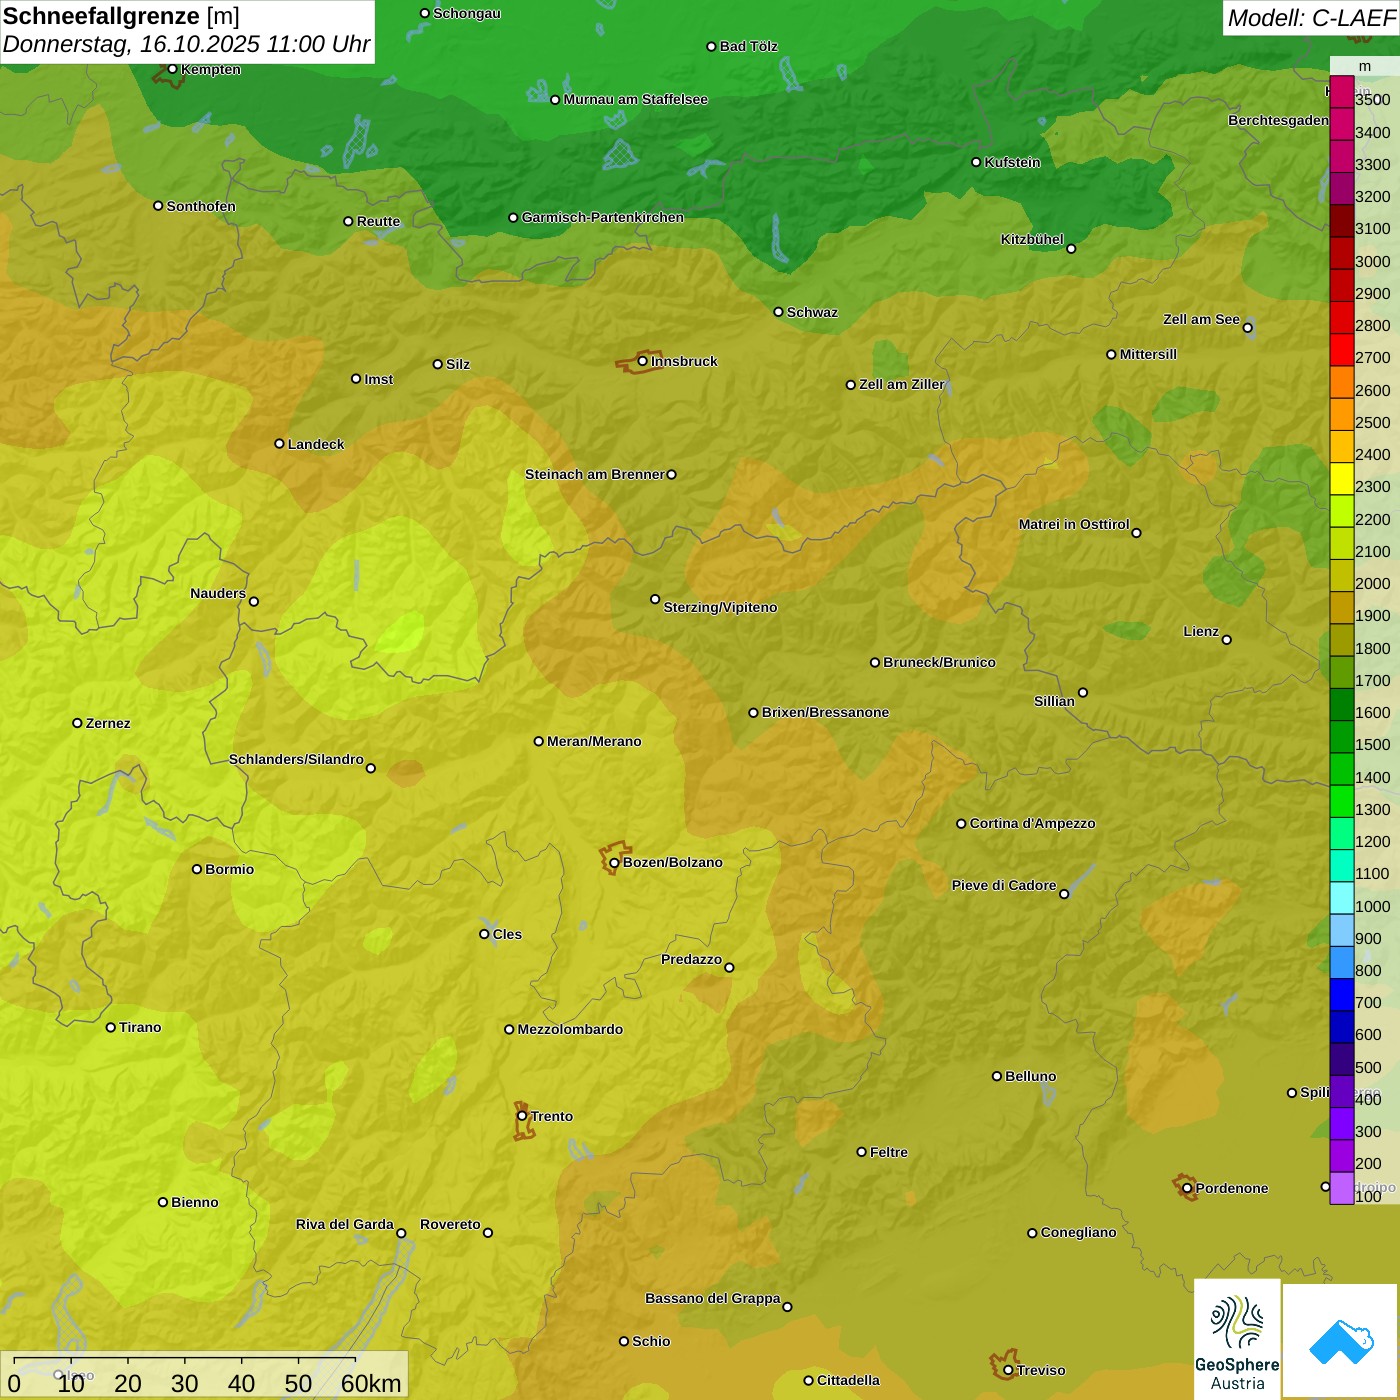Click the Bassano del Grappa label
The image size is (1400, 1400).
pos(712,1298)
